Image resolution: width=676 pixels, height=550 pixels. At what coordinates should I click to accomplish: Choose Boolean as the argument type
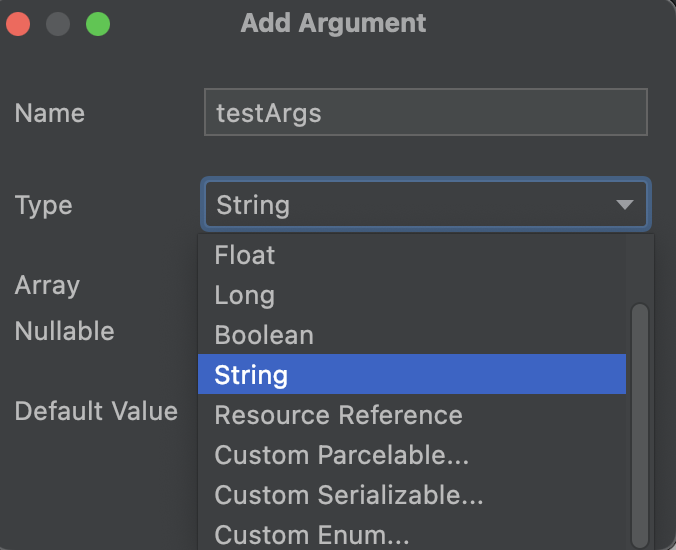(x=264, y=335)
